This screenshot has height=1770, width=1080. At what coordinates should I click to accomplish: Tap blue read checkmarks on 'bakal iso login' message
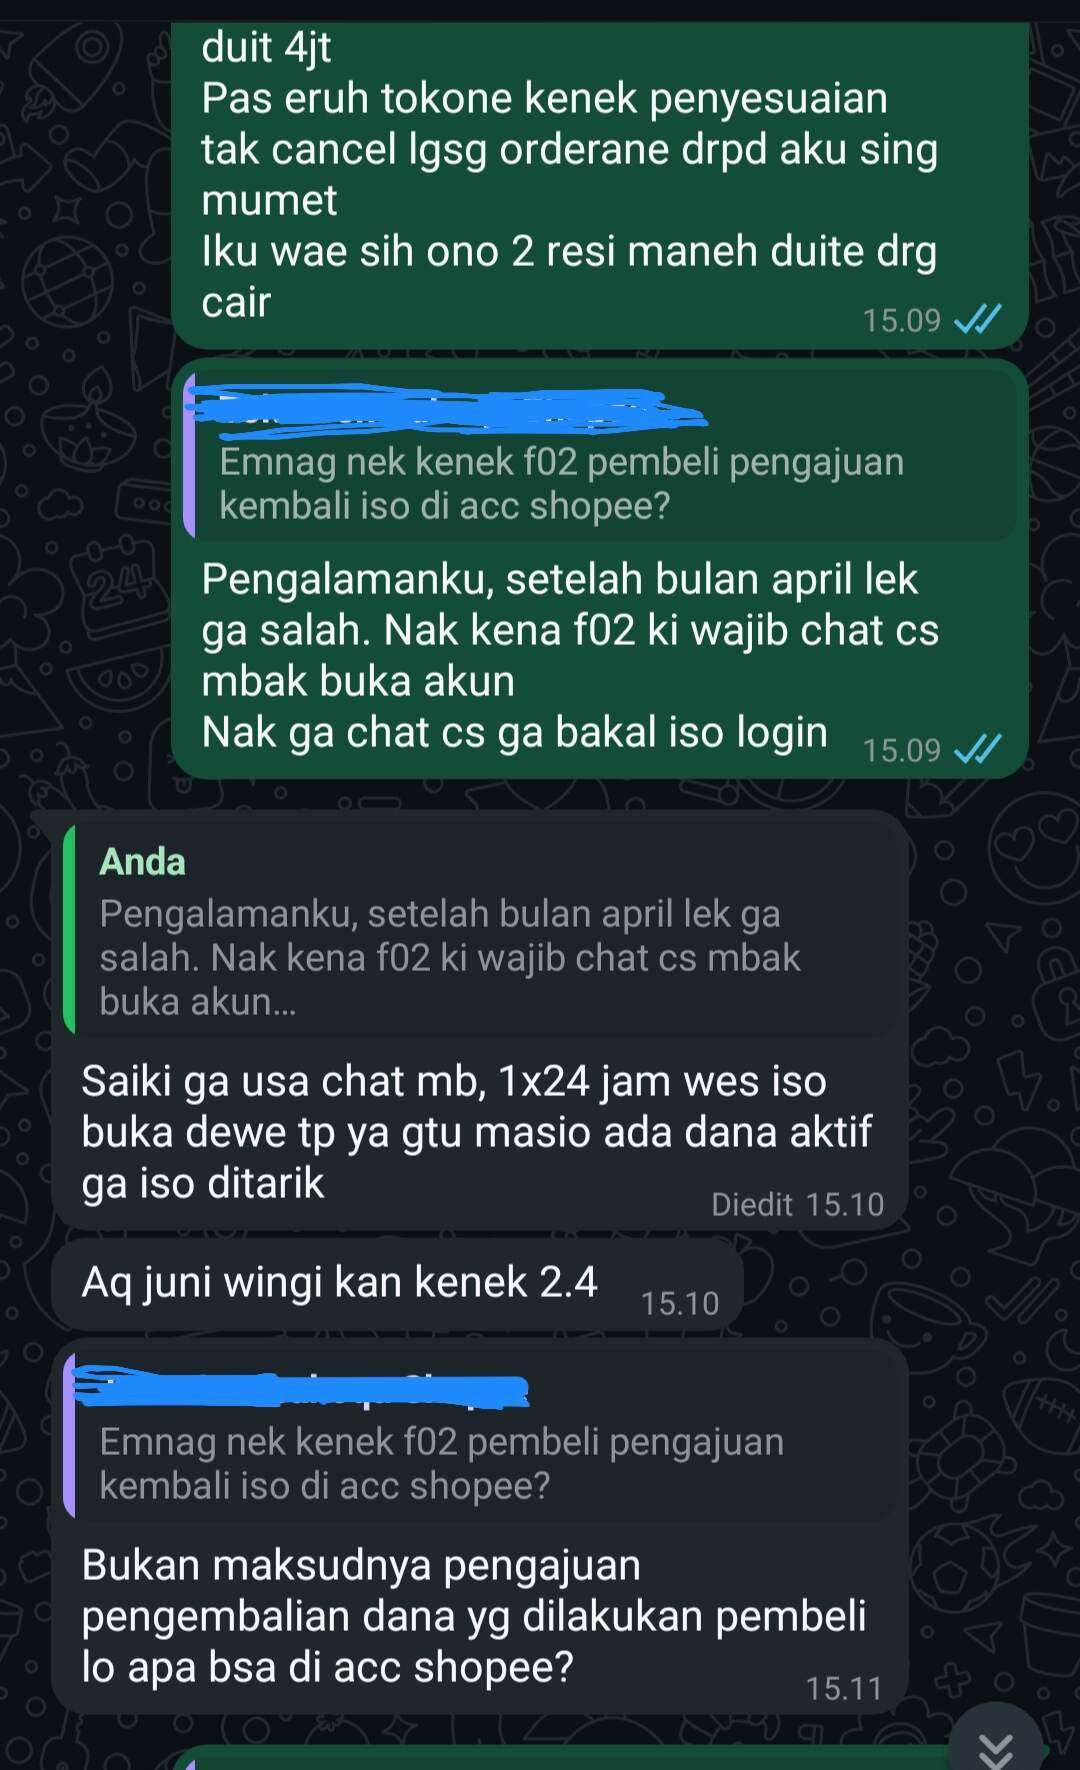coord(977,749)
